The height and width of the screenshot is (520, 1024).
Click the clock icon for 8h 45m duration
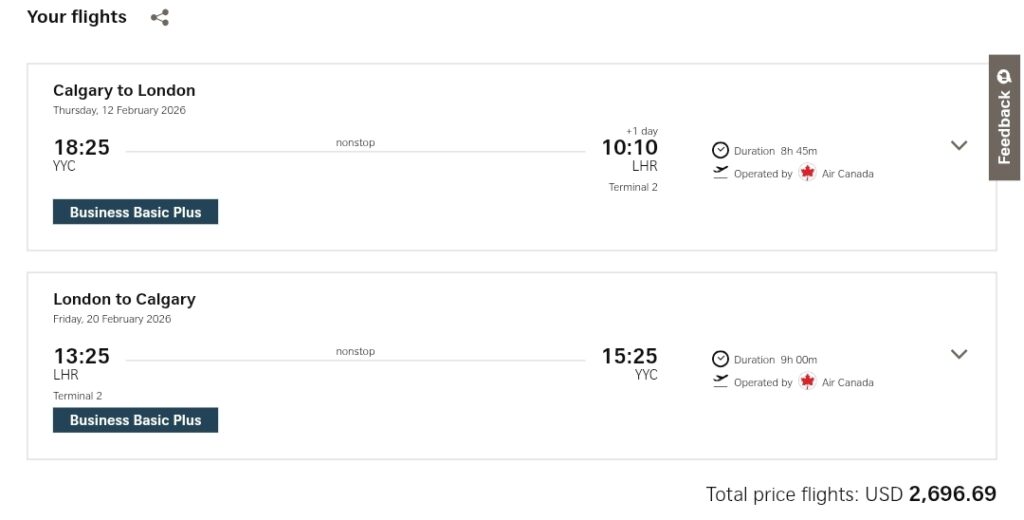pos(720,150)
